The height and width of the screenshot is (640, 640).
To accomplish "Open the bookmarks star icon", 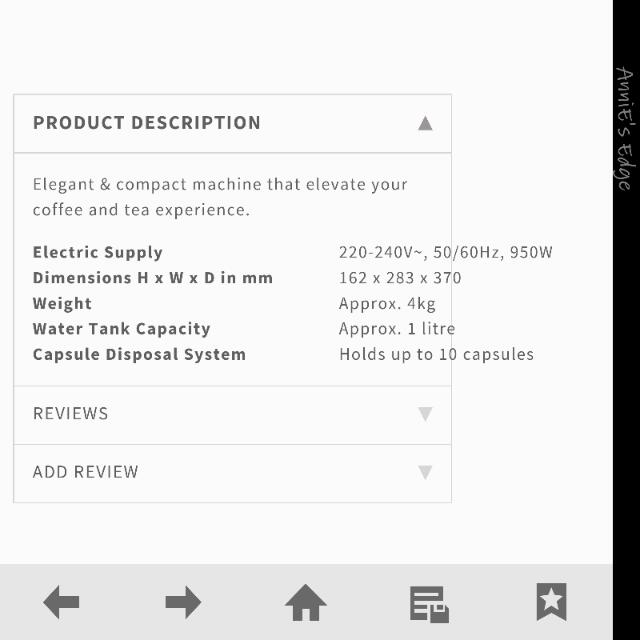I will [x=551, y=602].
